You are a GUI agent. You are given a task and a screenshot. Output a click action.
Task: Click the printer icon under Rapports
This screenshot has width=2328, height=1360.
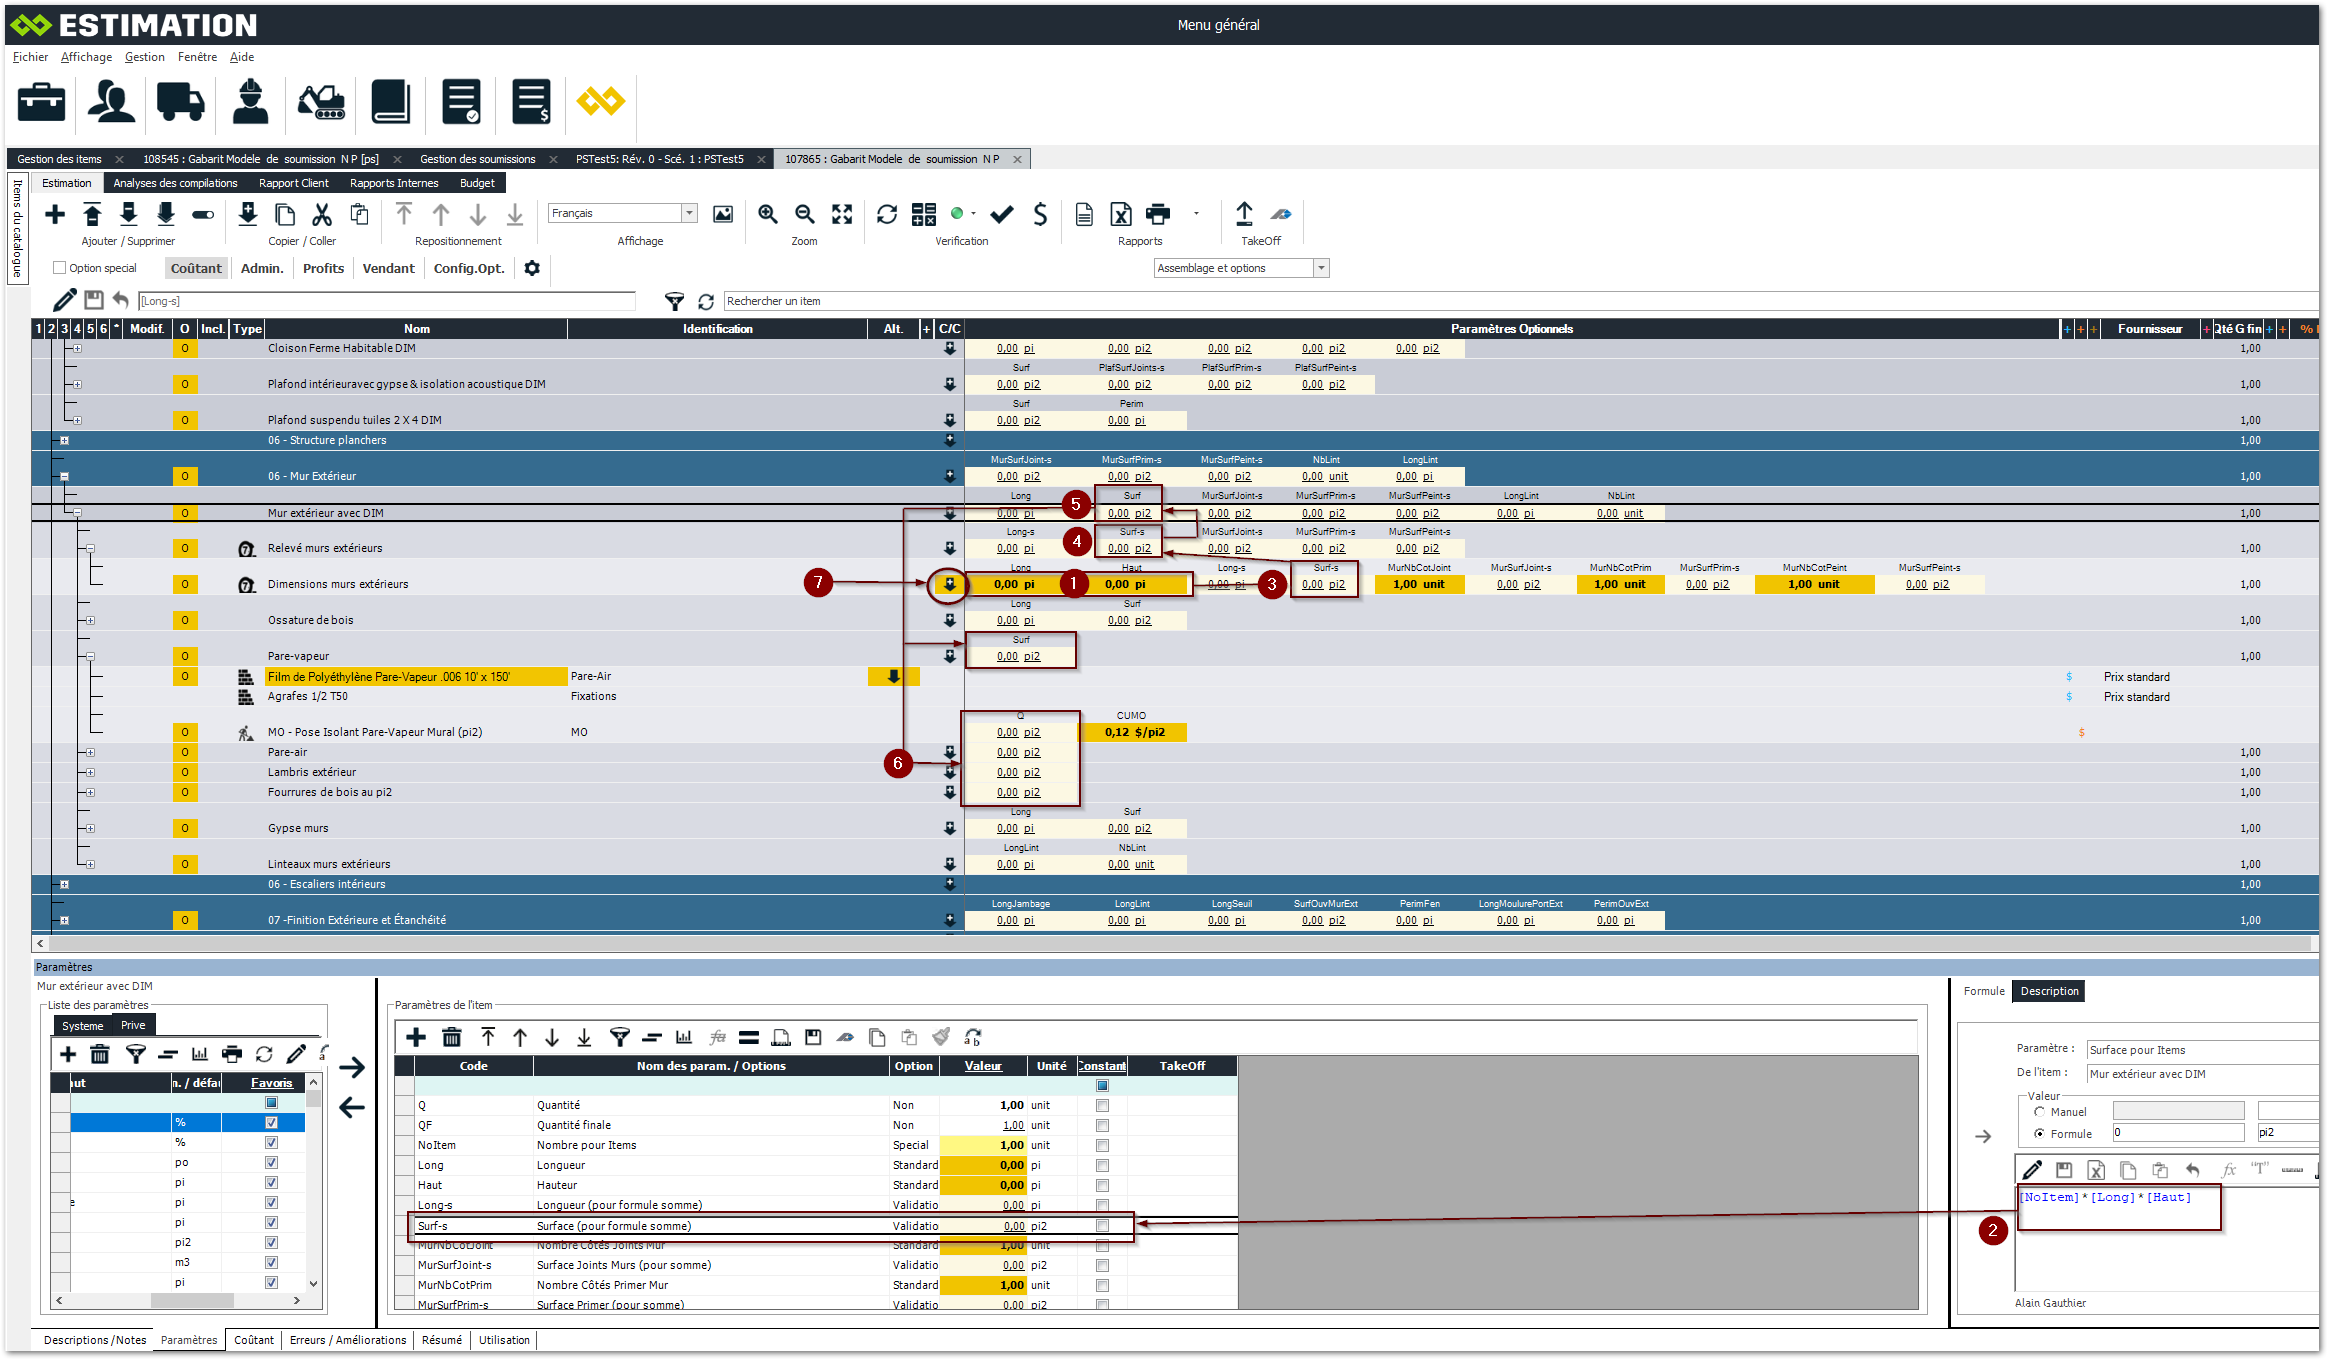1158,214
